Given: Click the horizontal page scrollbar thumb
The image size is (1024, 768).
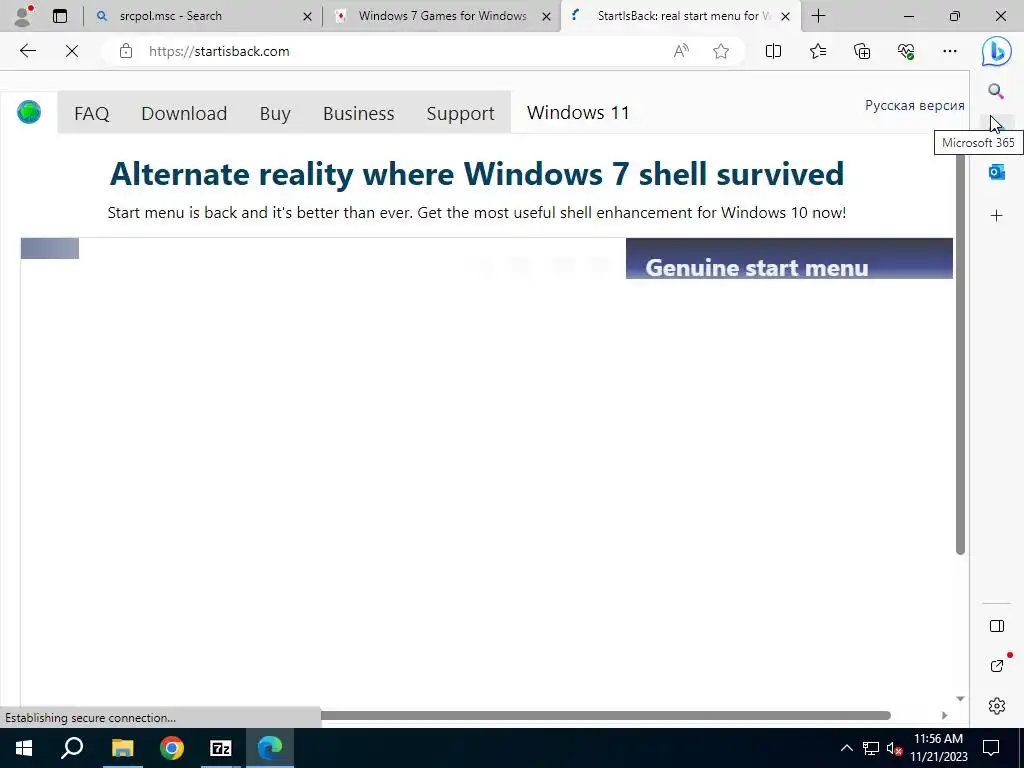Looking at the screenshot, I should [605, 715].
